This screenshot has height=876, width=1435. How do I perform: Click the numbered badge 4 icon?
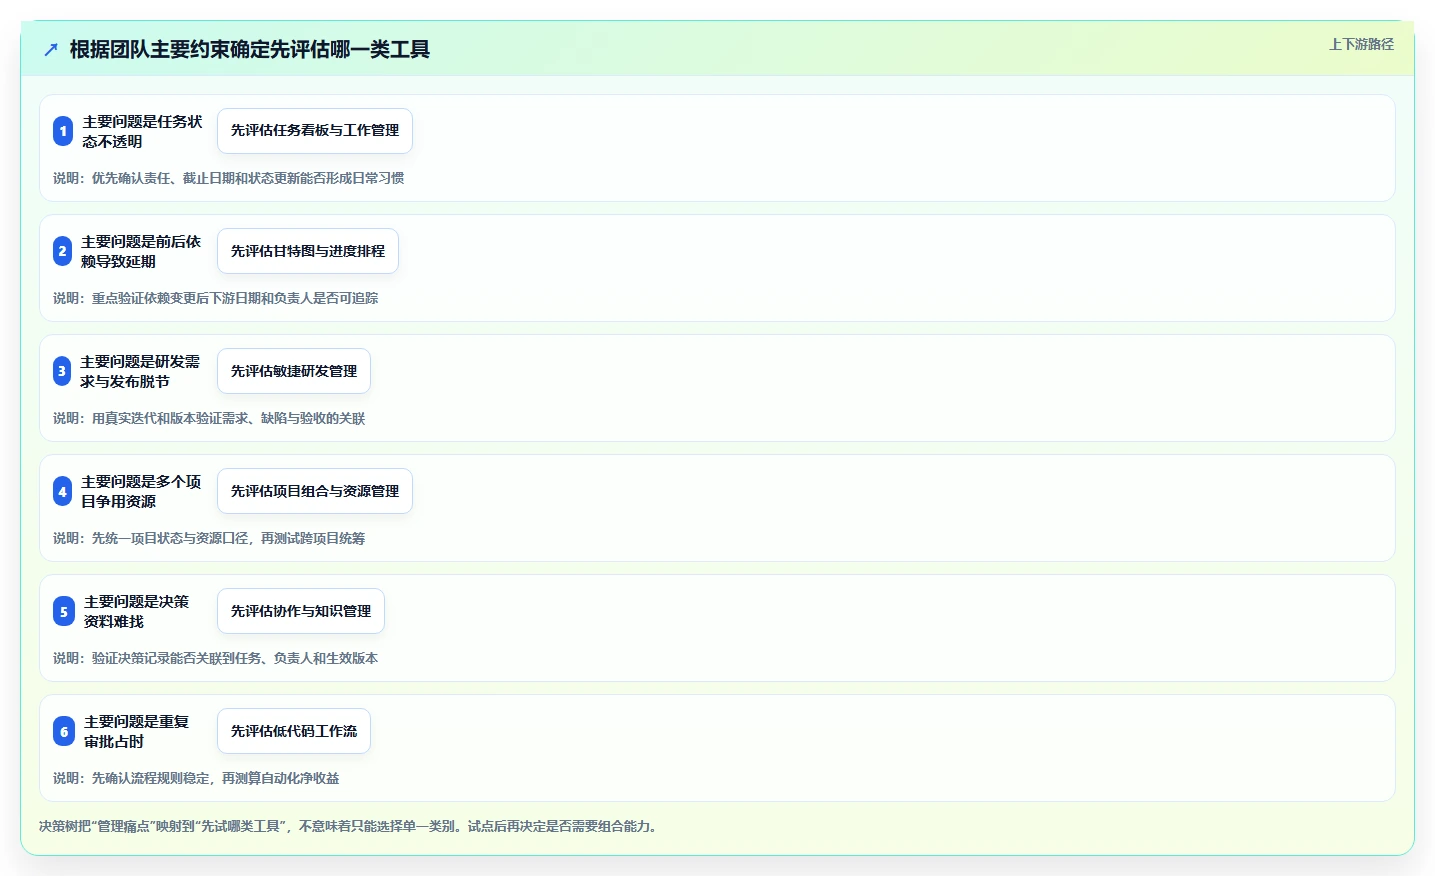coord(62,491)
